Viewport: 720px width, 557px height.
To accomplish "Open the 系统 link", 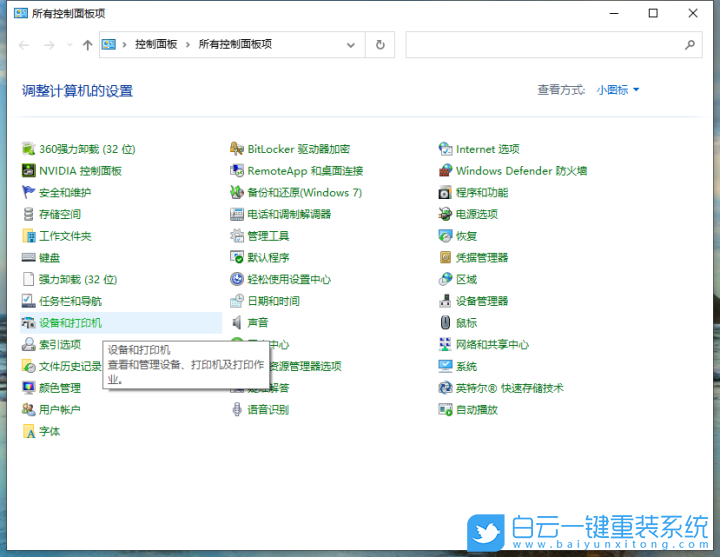I will (x=467, y=366).
